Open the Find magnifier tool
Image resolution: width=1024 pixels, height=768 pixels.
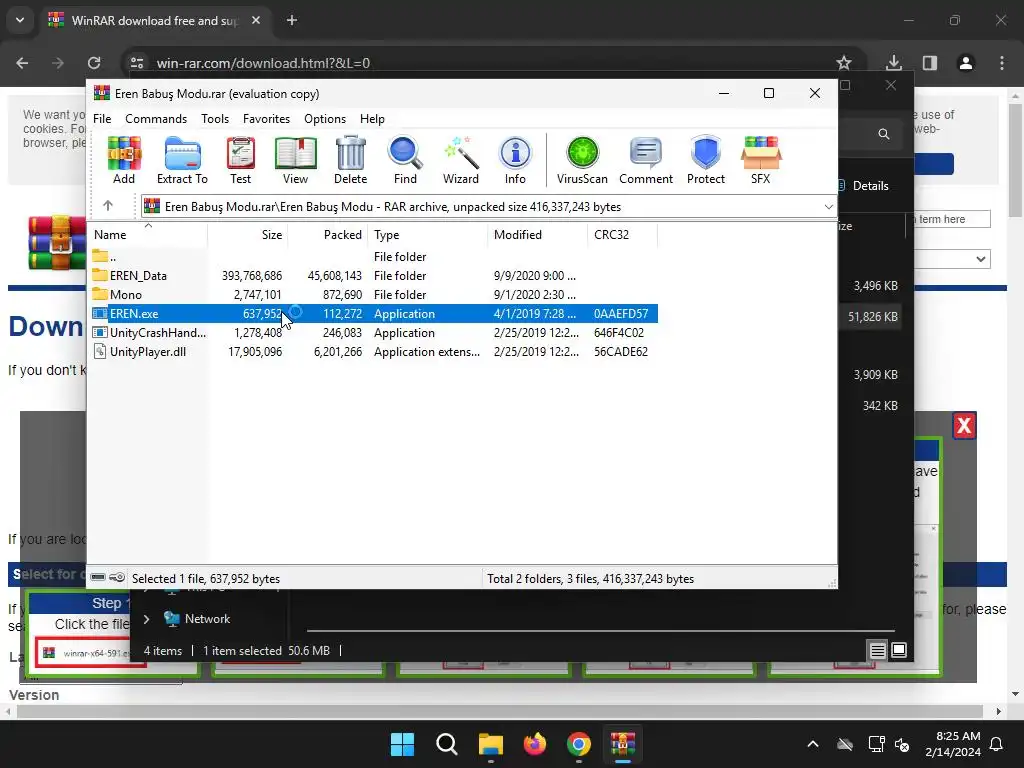(x=405, y=160)
